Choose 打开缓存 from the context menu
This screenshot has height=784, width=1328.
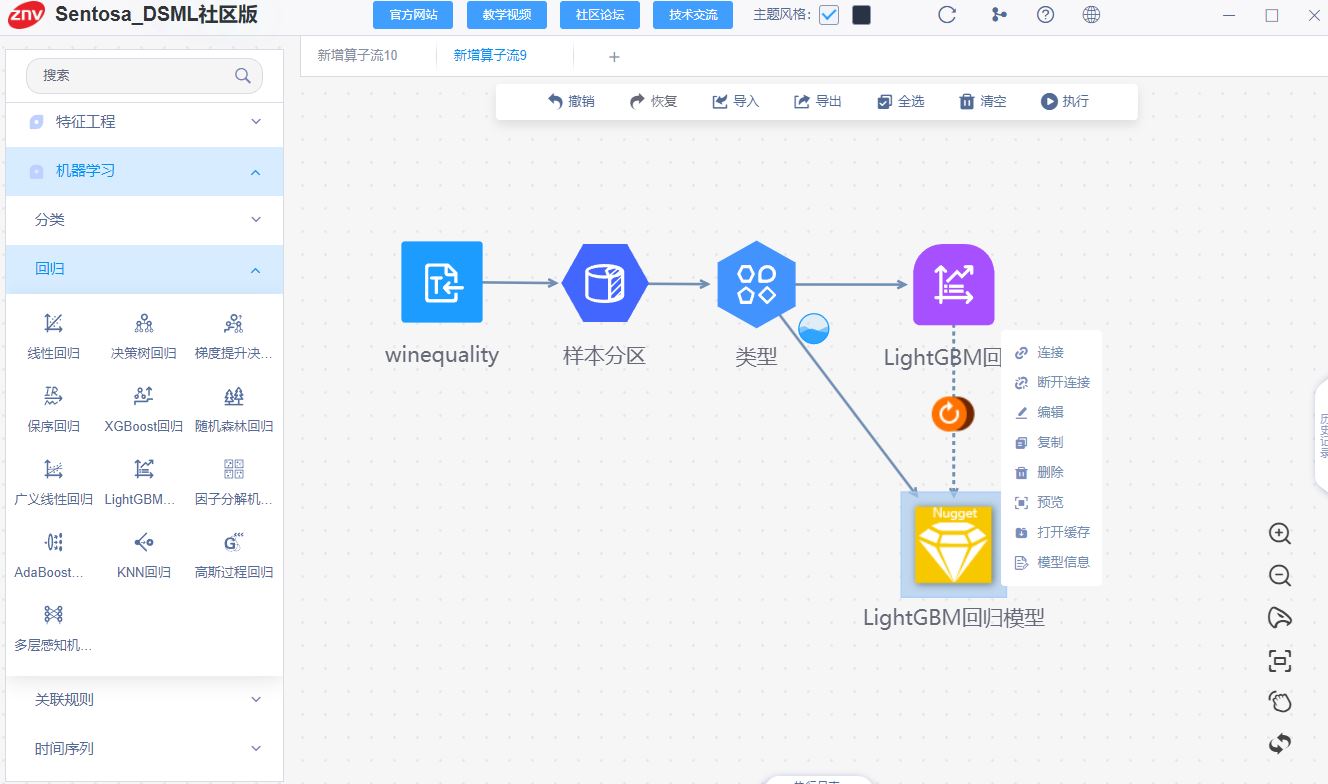pyautogui.click(x=1051, y=532)
